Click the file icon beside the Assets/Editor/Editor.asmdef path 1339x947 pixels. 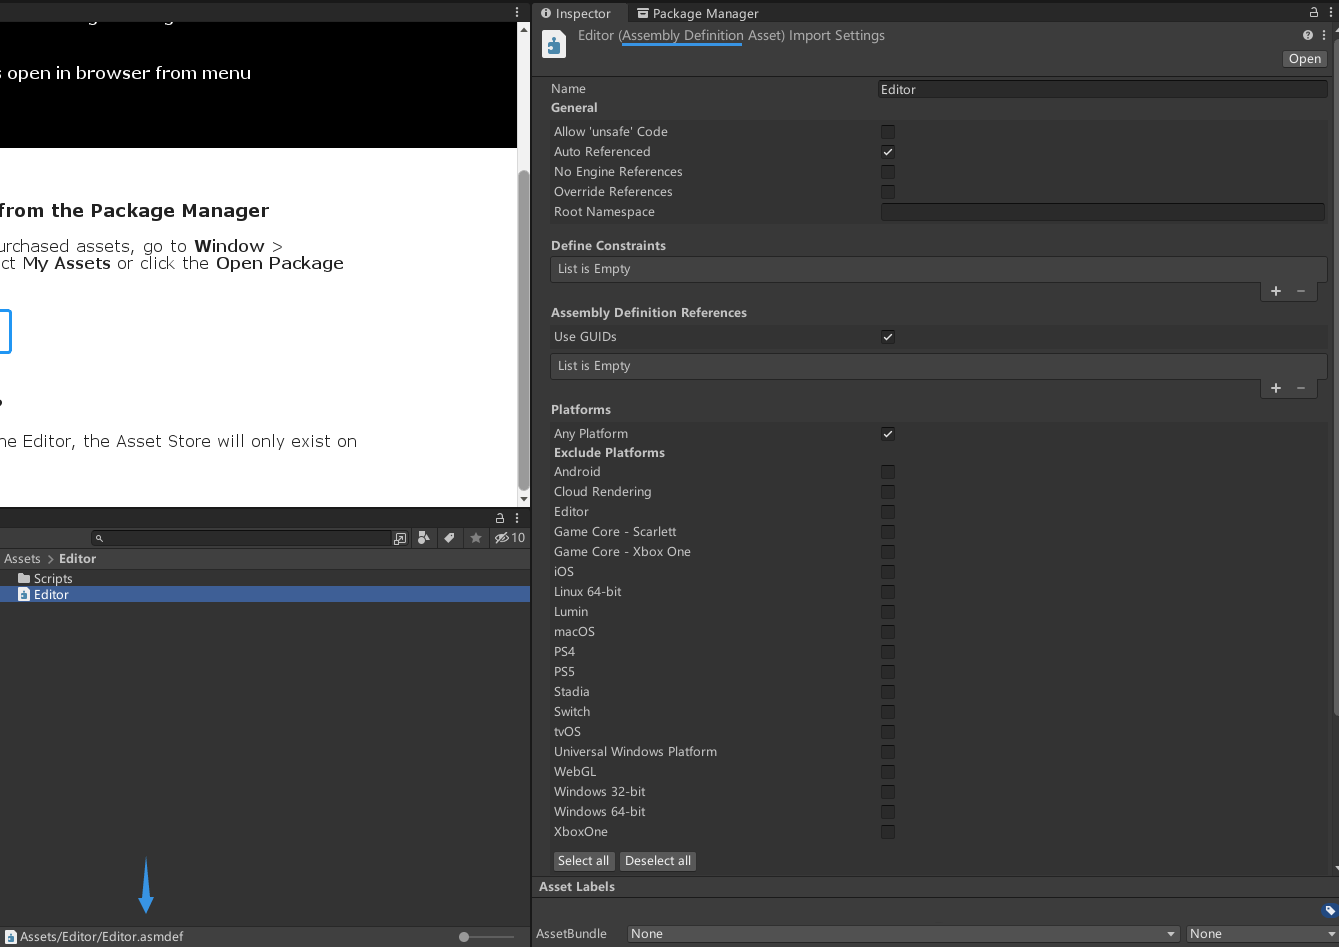(11, 937)
